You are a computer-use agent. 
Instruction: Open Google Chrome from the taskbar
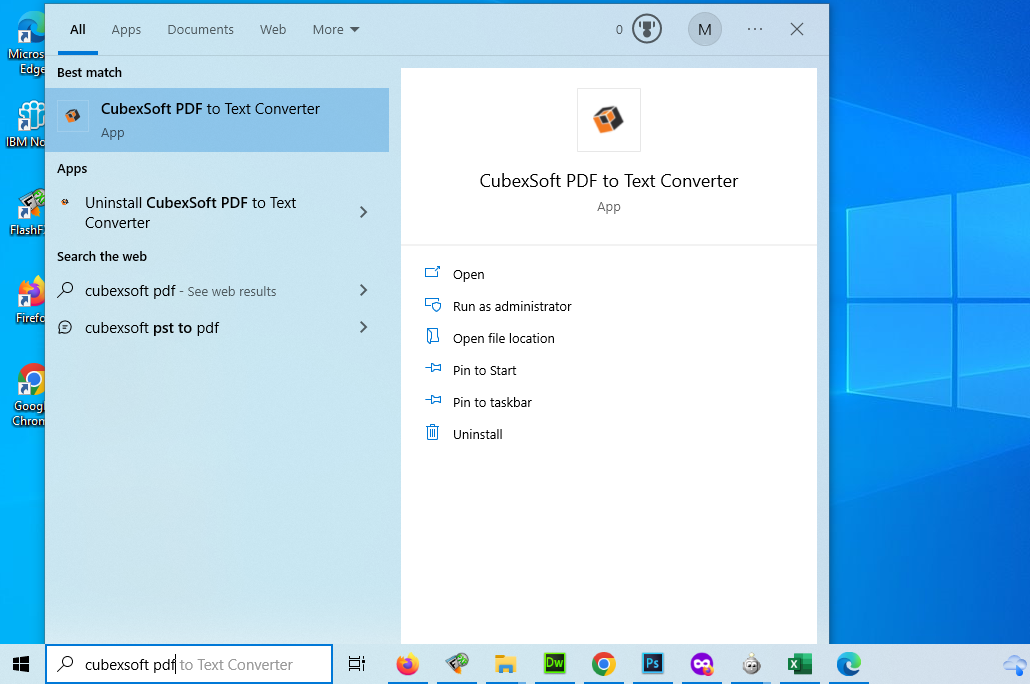604,664
